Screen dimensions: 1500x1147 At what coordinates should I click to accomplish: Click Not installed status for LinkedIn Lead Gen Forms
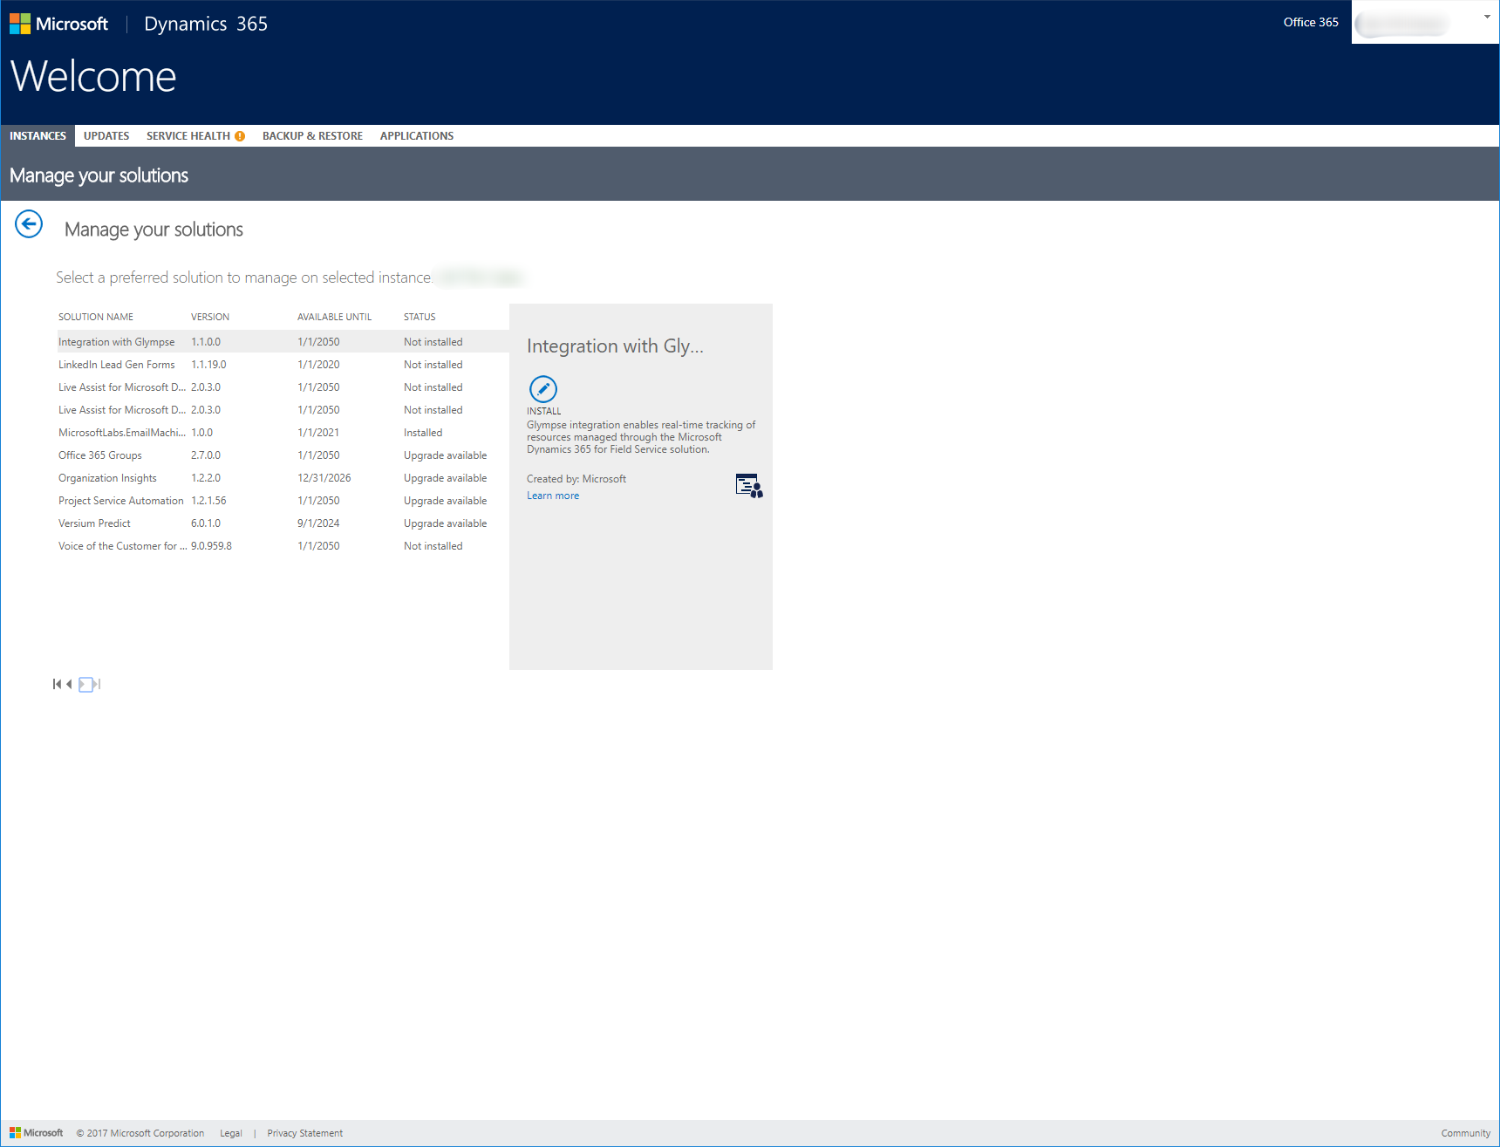[433, 365]
